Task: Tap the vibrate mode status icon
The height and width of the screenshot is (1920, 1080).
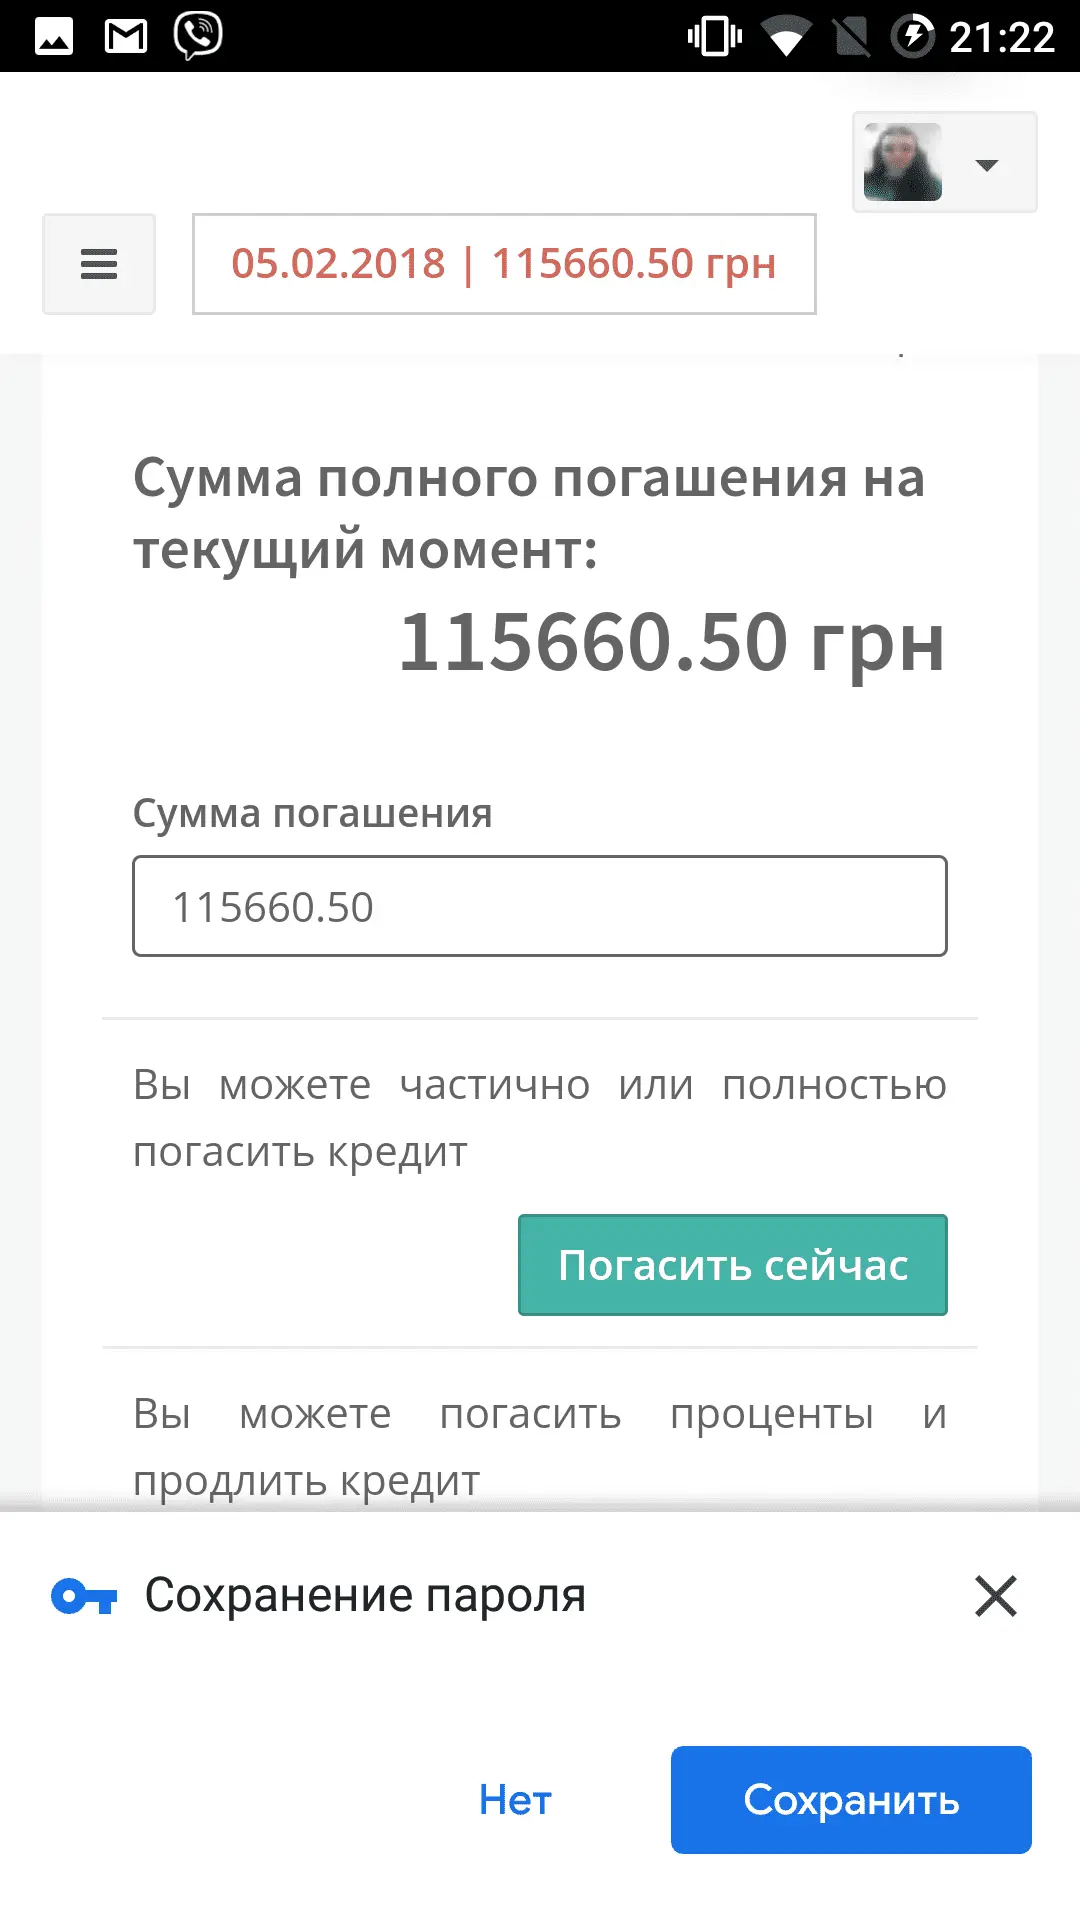Action: click(715, 37)
